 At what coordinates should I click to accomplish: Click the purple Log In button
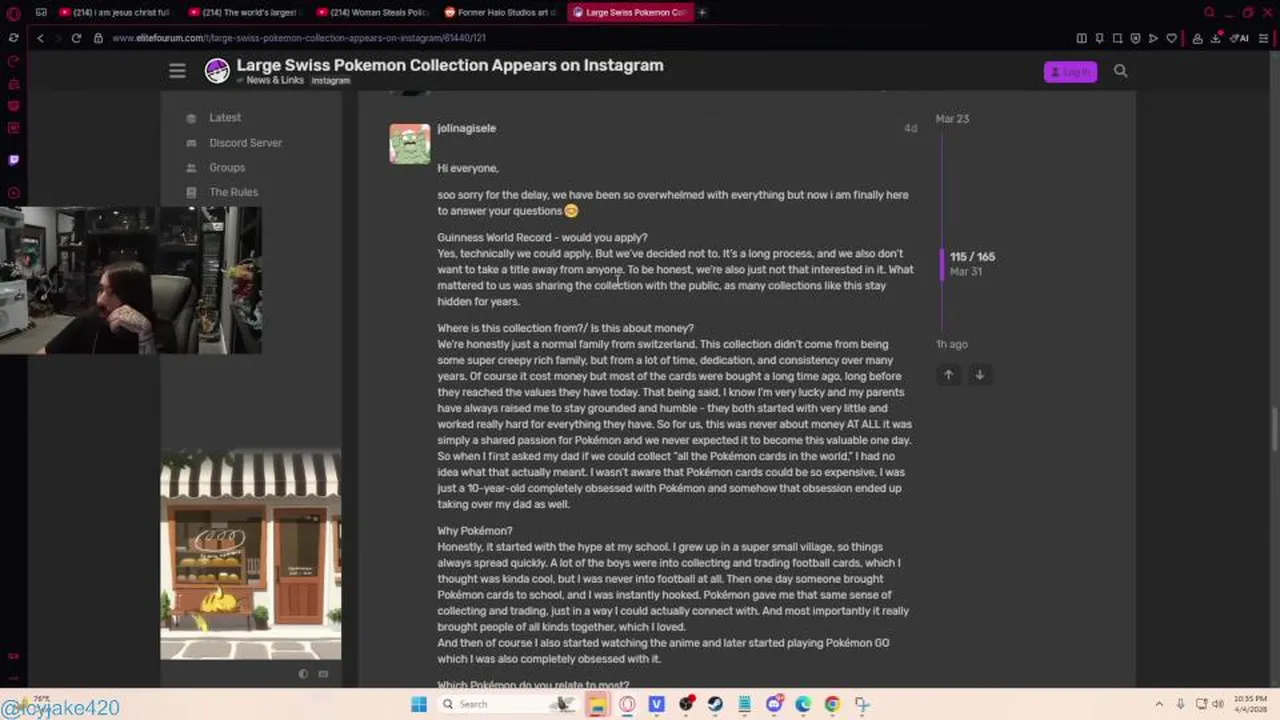[1070, 72]
